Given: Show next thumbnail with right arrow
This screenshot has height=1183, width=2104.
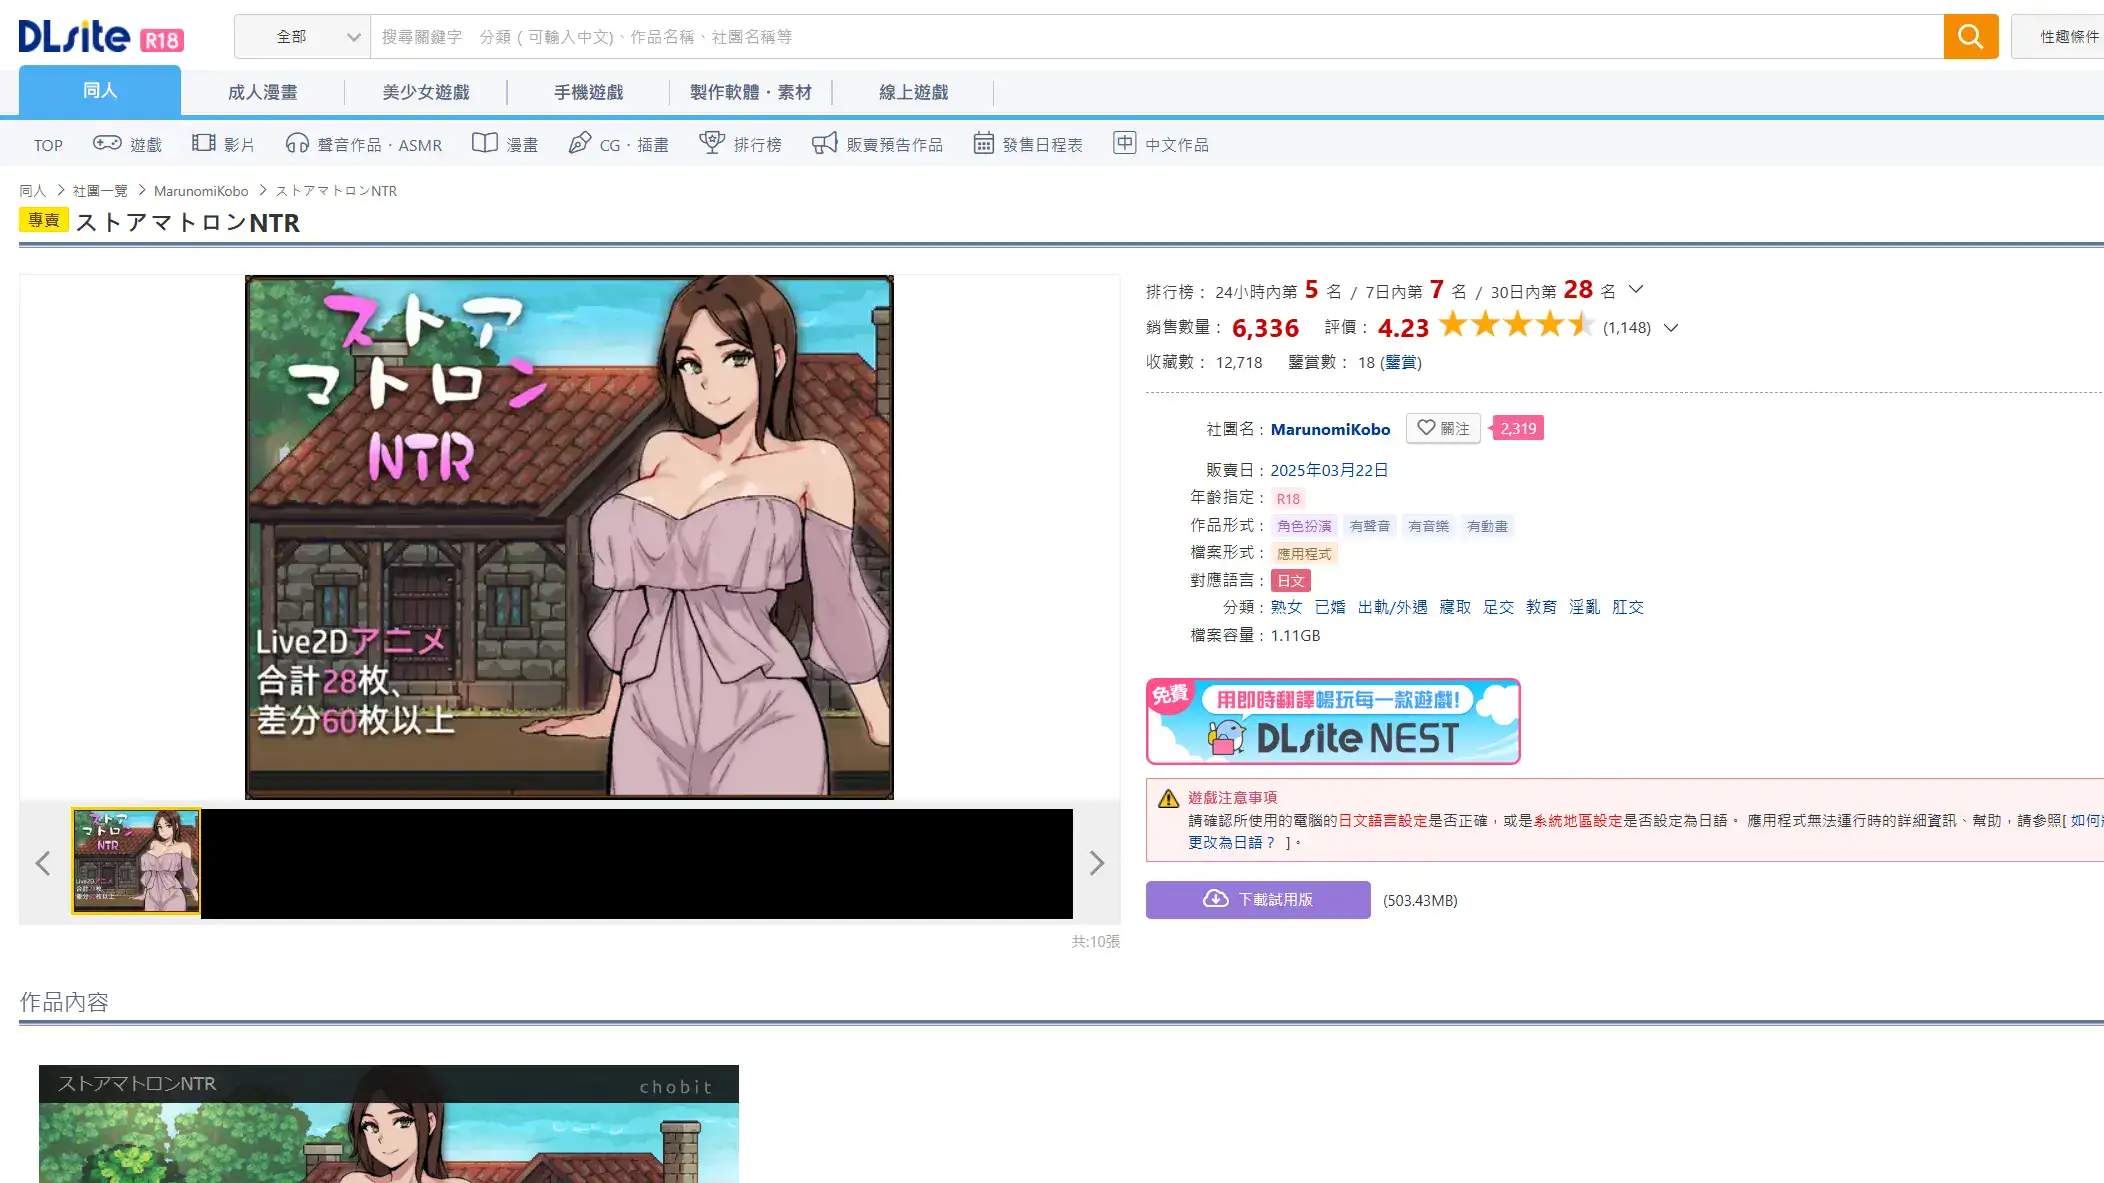Looking at the screenshot, I should (x=1096, y=863).
